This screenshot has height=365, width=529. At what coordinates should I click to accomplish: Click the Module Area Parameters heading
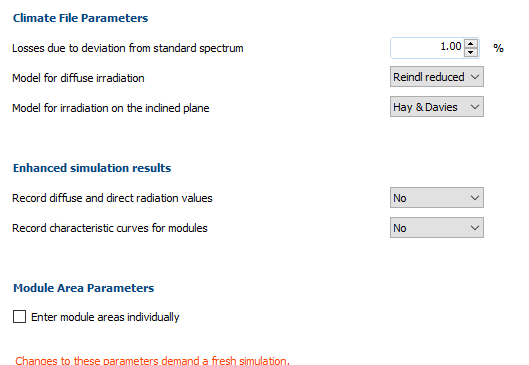tap(83, 288)
